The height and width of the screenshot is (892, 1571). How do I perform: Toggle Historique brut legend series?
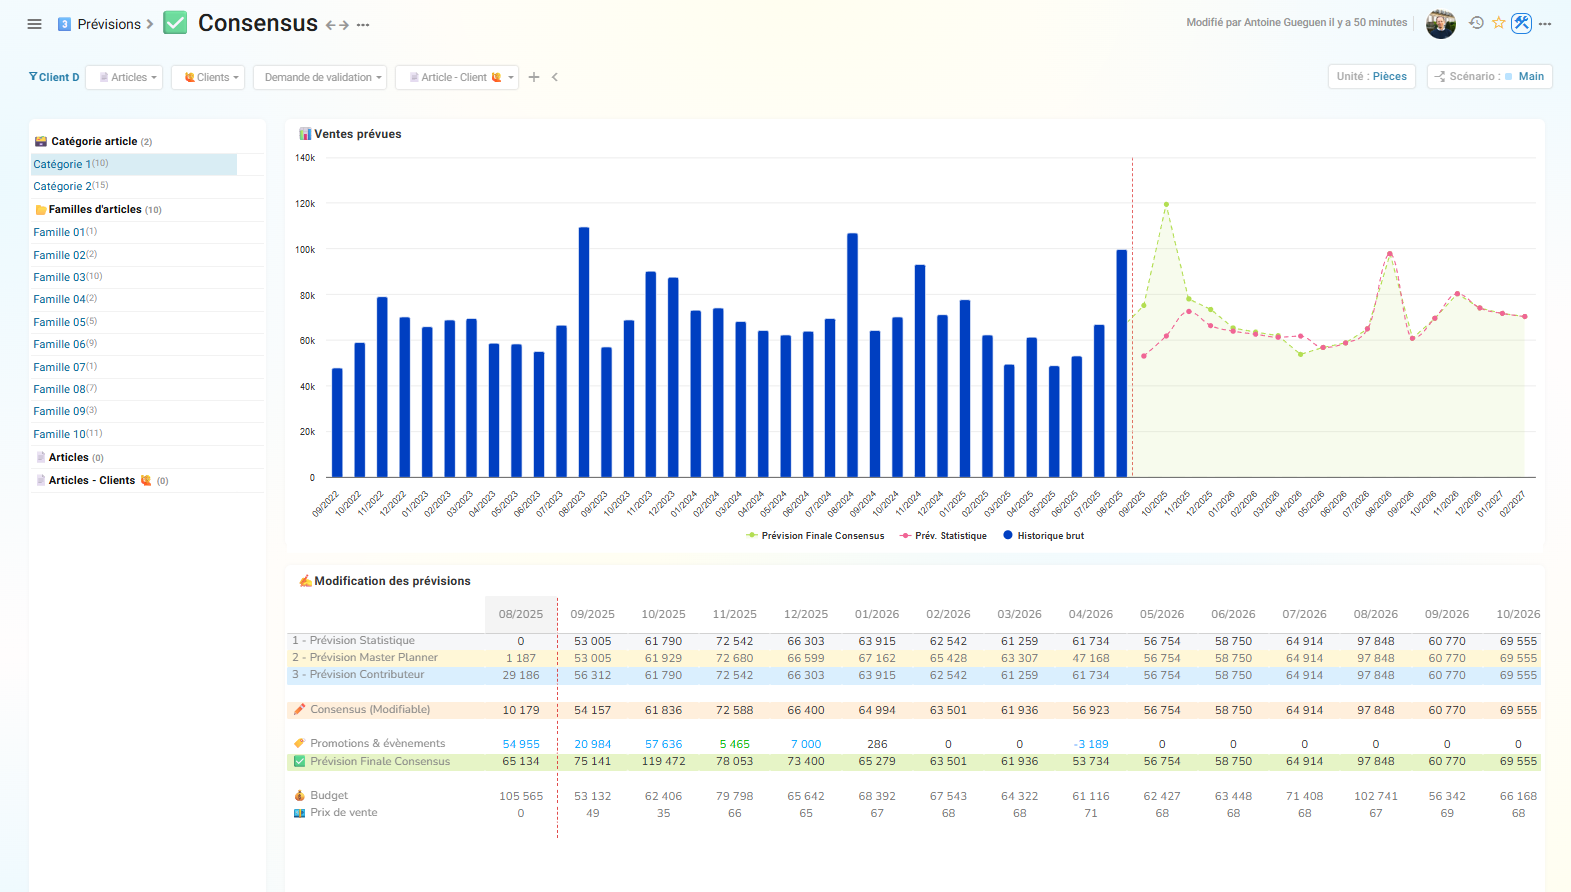coord(1044,536)
